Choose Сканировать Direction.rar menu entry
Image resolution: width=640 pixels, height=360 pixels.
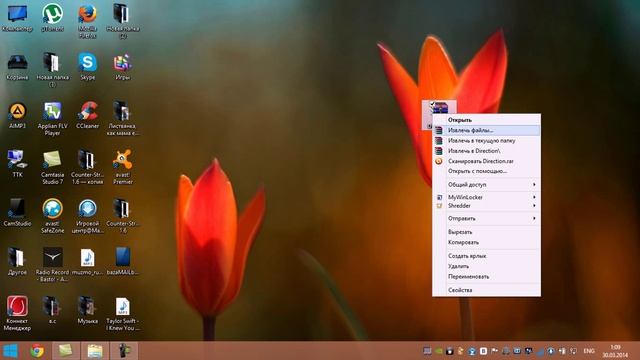click(x=487, y=161)
